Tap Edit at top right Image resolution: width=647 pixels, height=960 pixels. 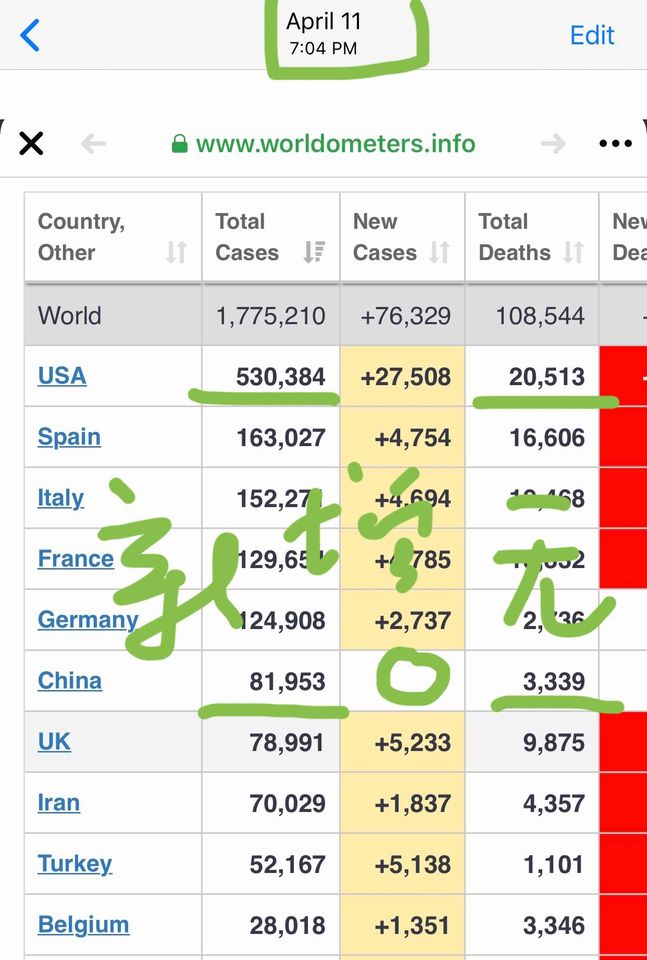click(x=592, y=35)
